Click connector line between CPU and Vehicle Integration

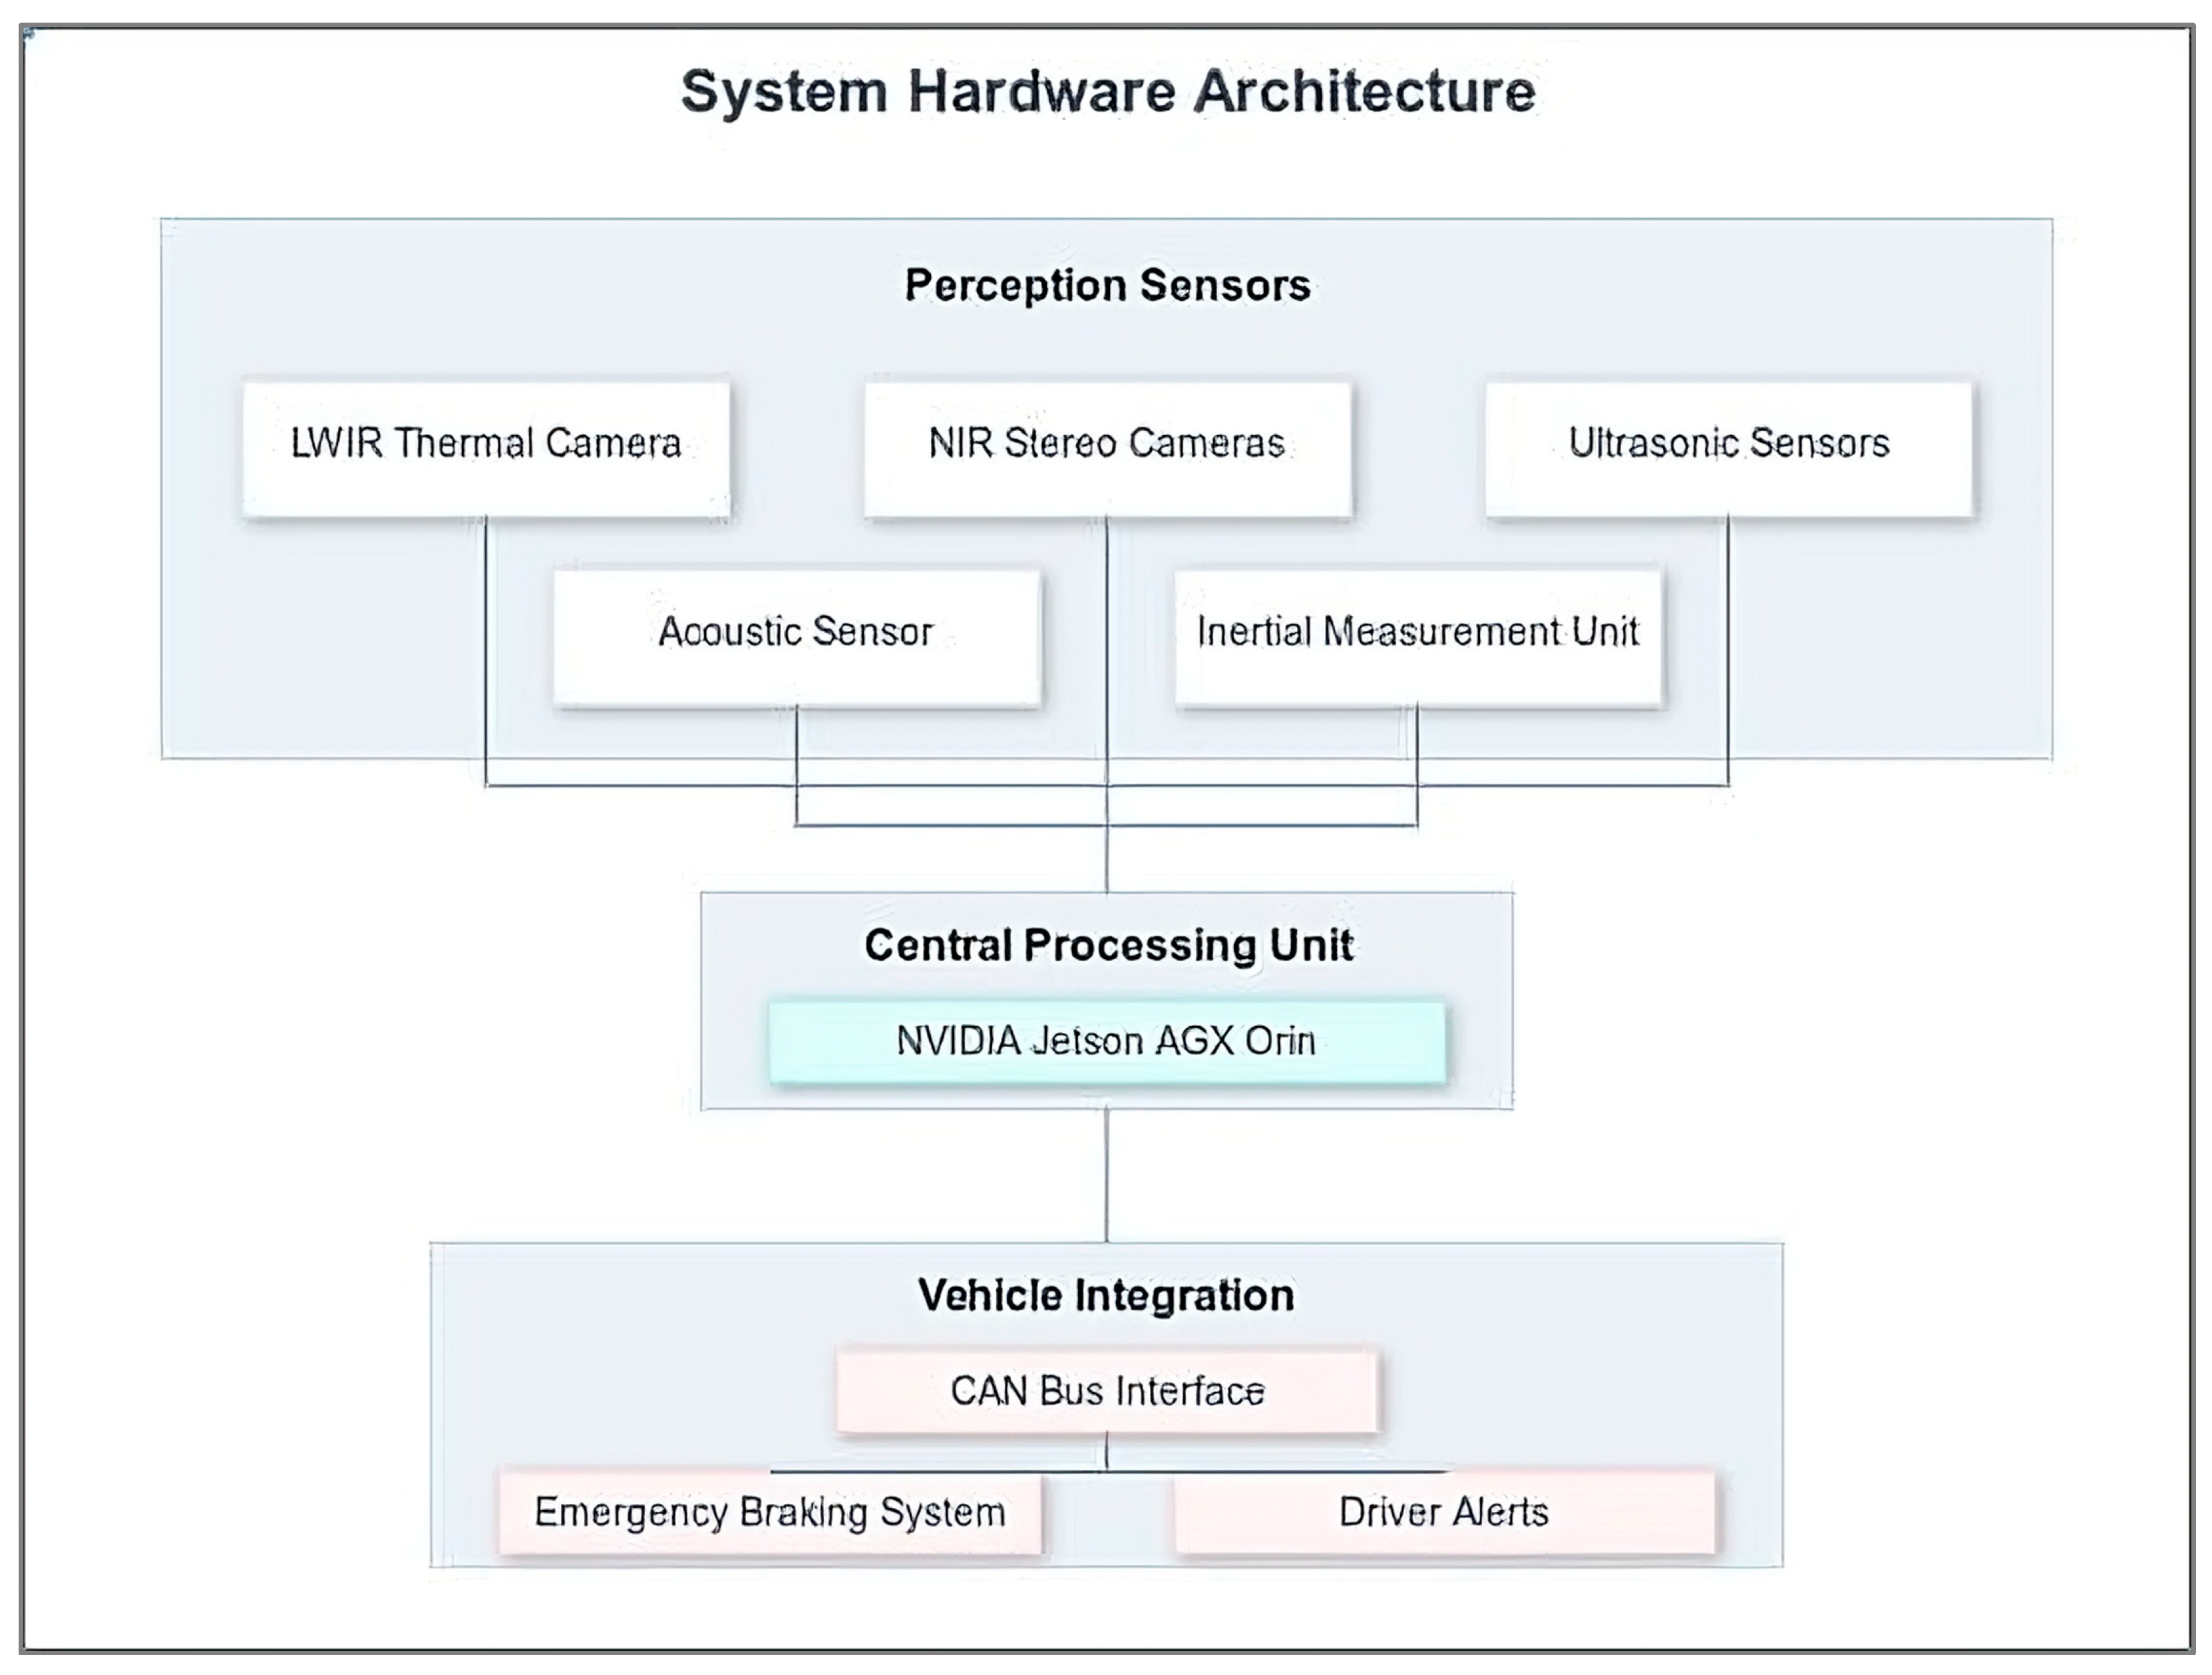click(1107, 1175)
